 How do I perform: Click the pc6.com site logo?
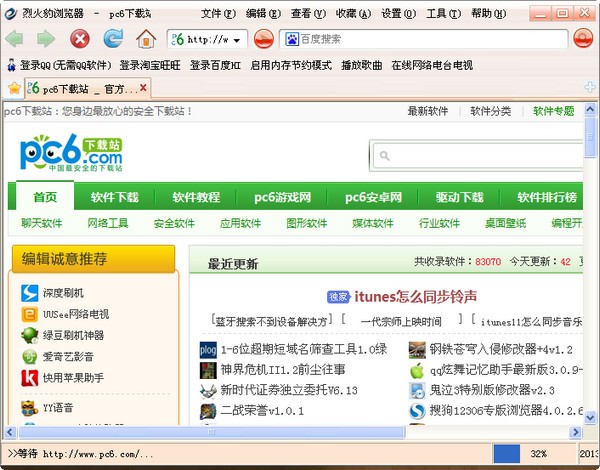click(71, 152)
